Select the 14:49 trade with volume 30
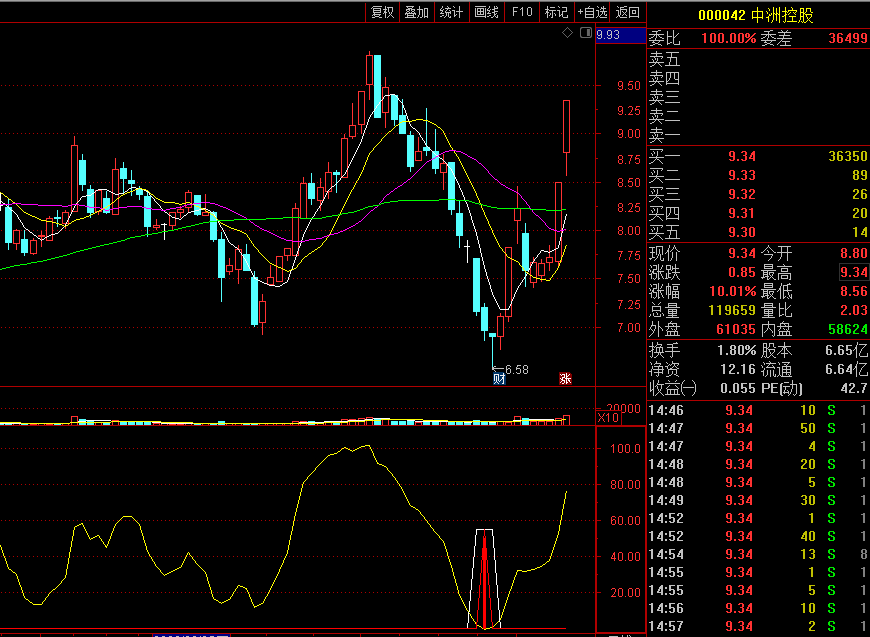Screen dimensions: 870x637 (758, 500)
